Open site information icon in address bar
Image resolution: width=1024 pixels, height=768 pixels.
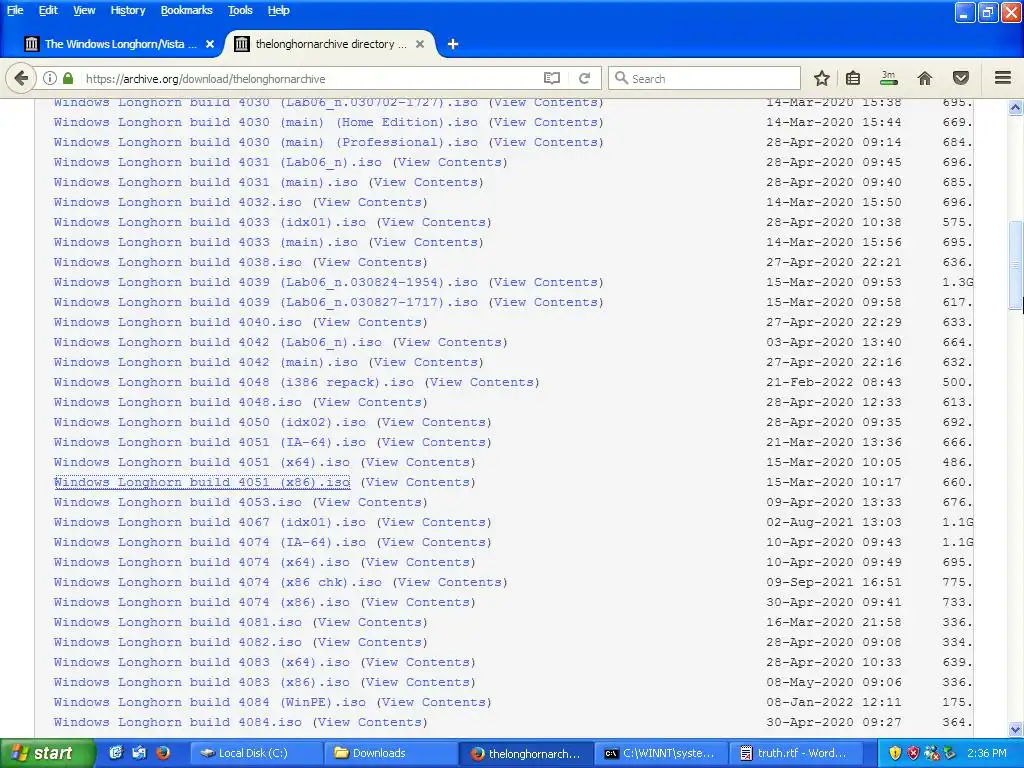[50, 78]
